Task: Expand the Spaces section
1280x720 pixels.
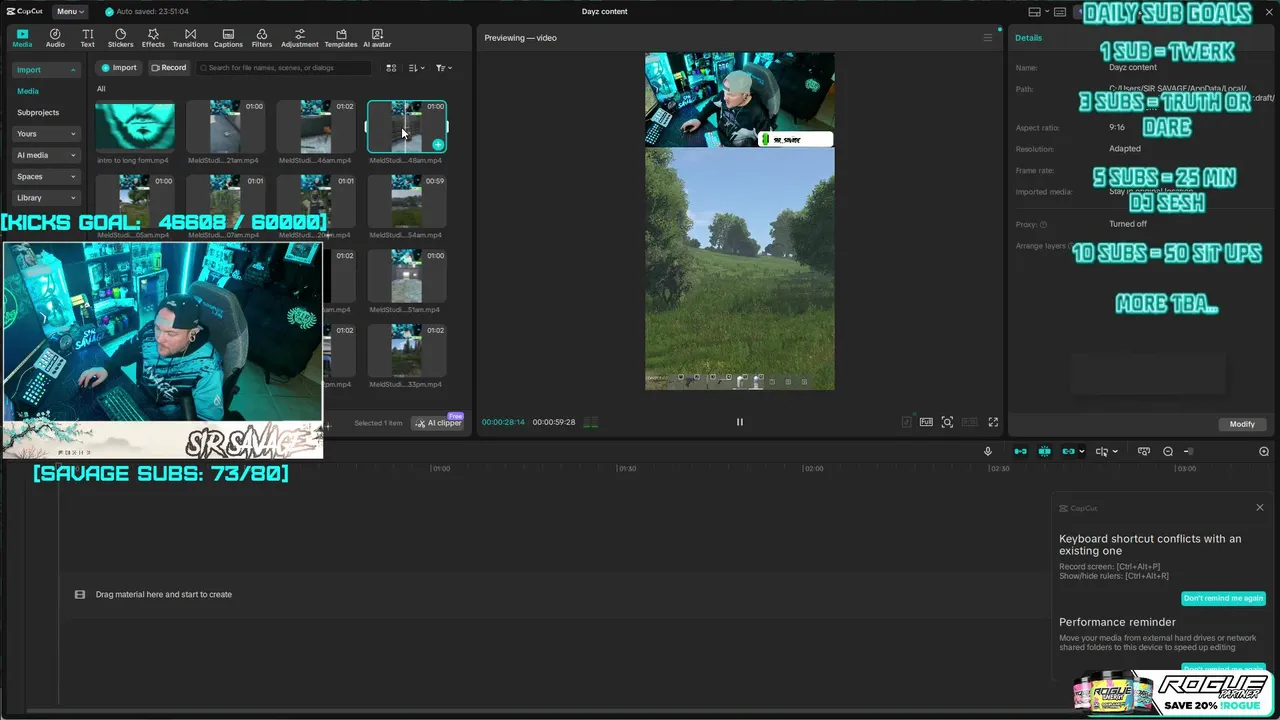Action: (46, 176)
